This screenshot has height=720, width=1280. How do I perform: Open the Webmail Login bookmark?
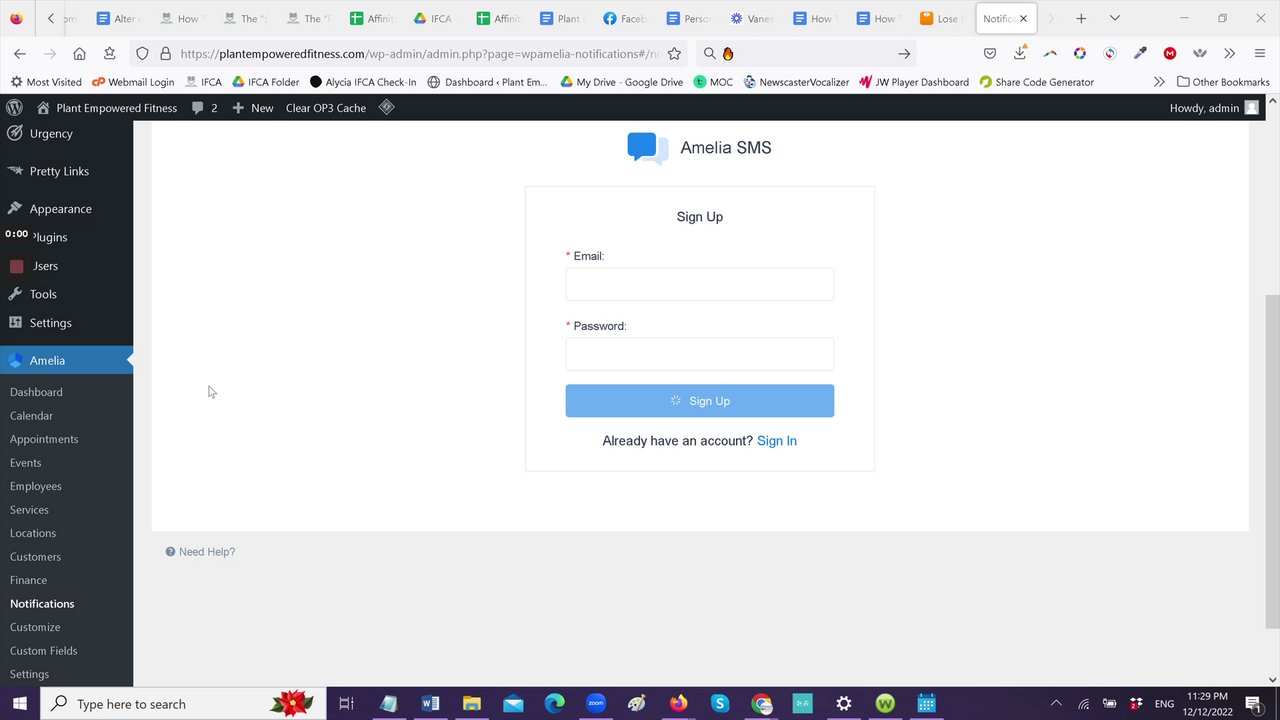point(133,82)
